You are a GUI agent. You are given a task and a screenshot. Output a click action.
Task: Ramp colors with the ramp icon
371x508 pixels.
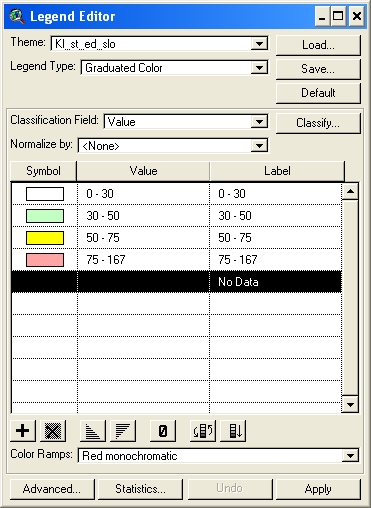click(233, 431)
